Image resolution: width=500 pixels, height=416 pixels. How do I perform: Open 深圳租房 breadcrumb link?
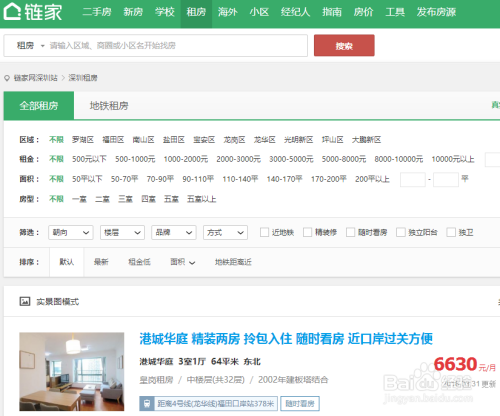click(83, 78)
